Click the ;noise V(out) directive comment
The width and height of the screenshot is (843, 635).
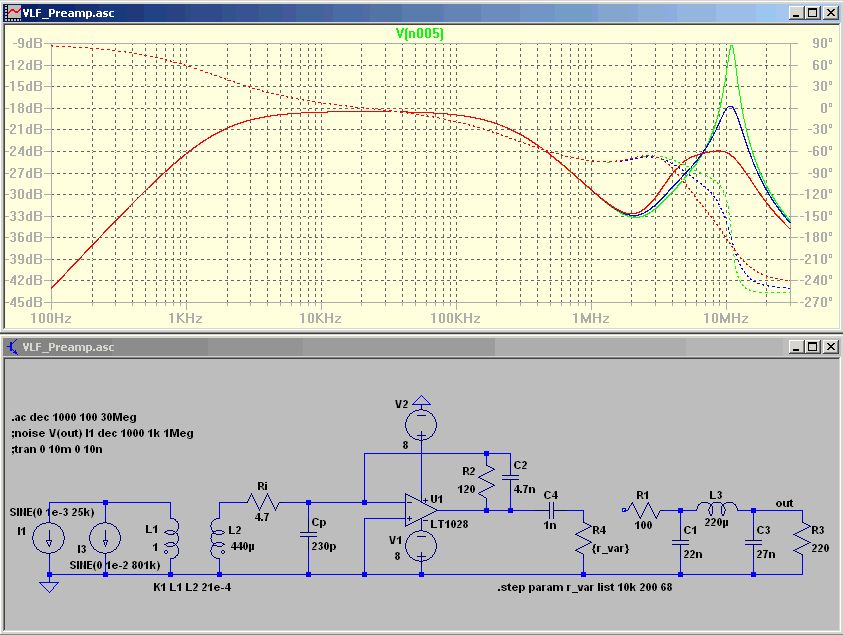click(x=102, y=433)
